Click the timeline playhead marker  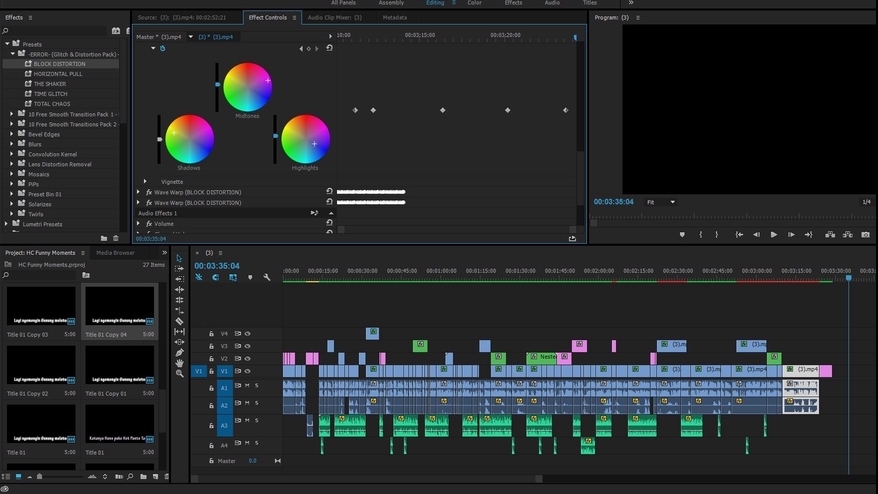pos(848,278)
